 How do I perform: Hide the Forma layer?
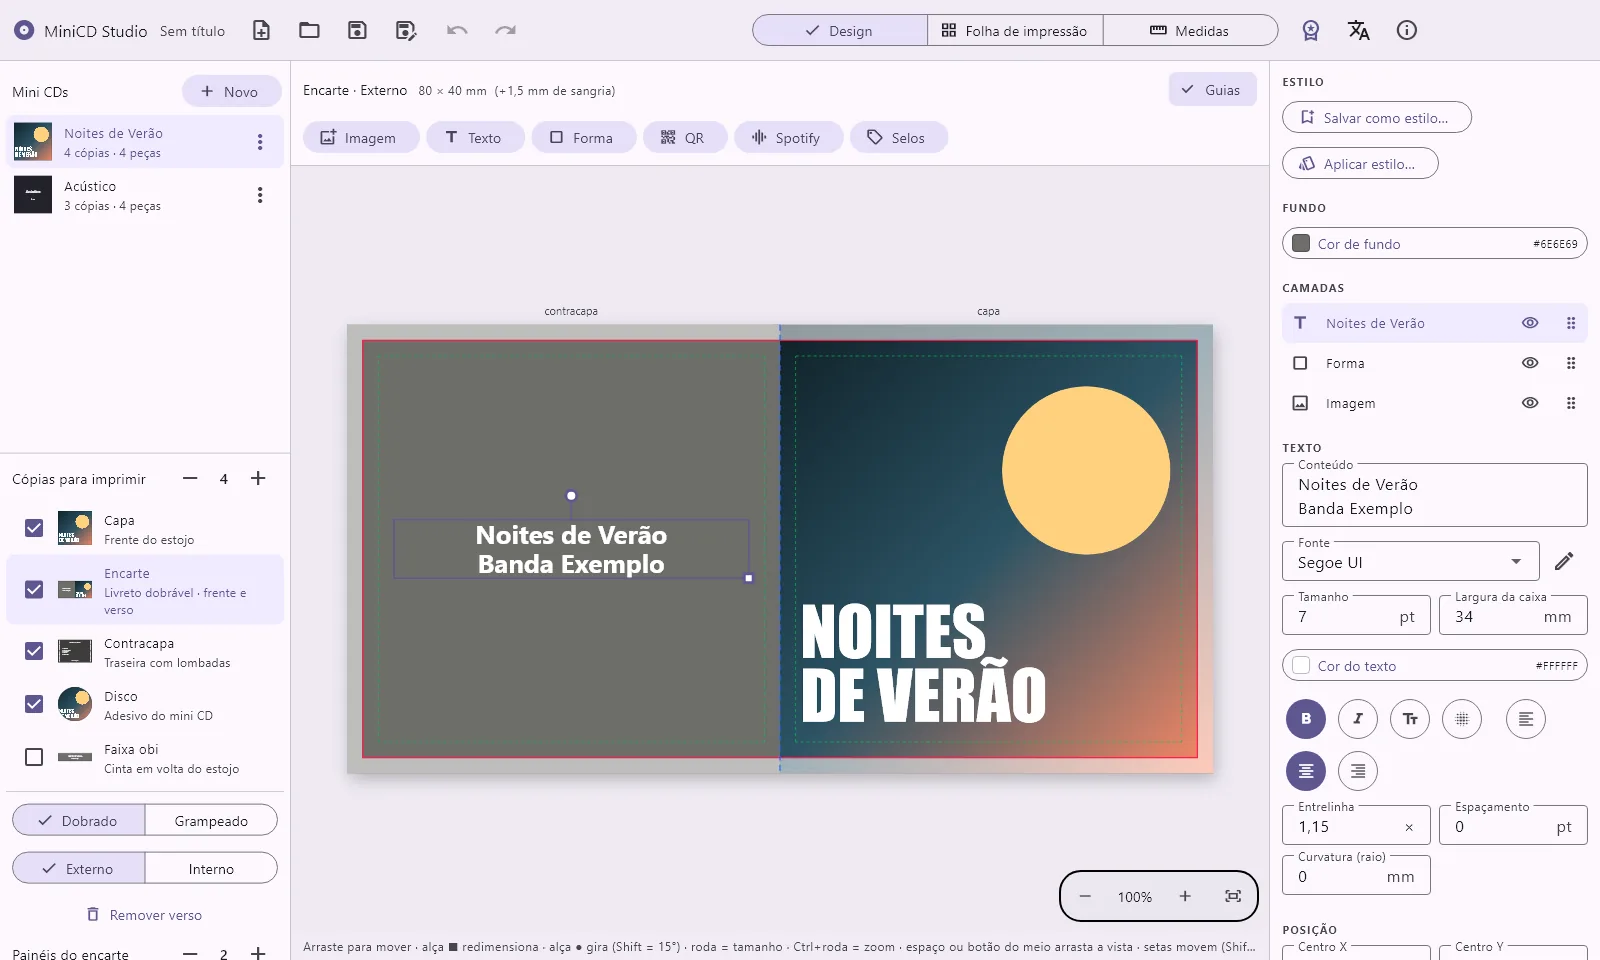(1530, 363)
